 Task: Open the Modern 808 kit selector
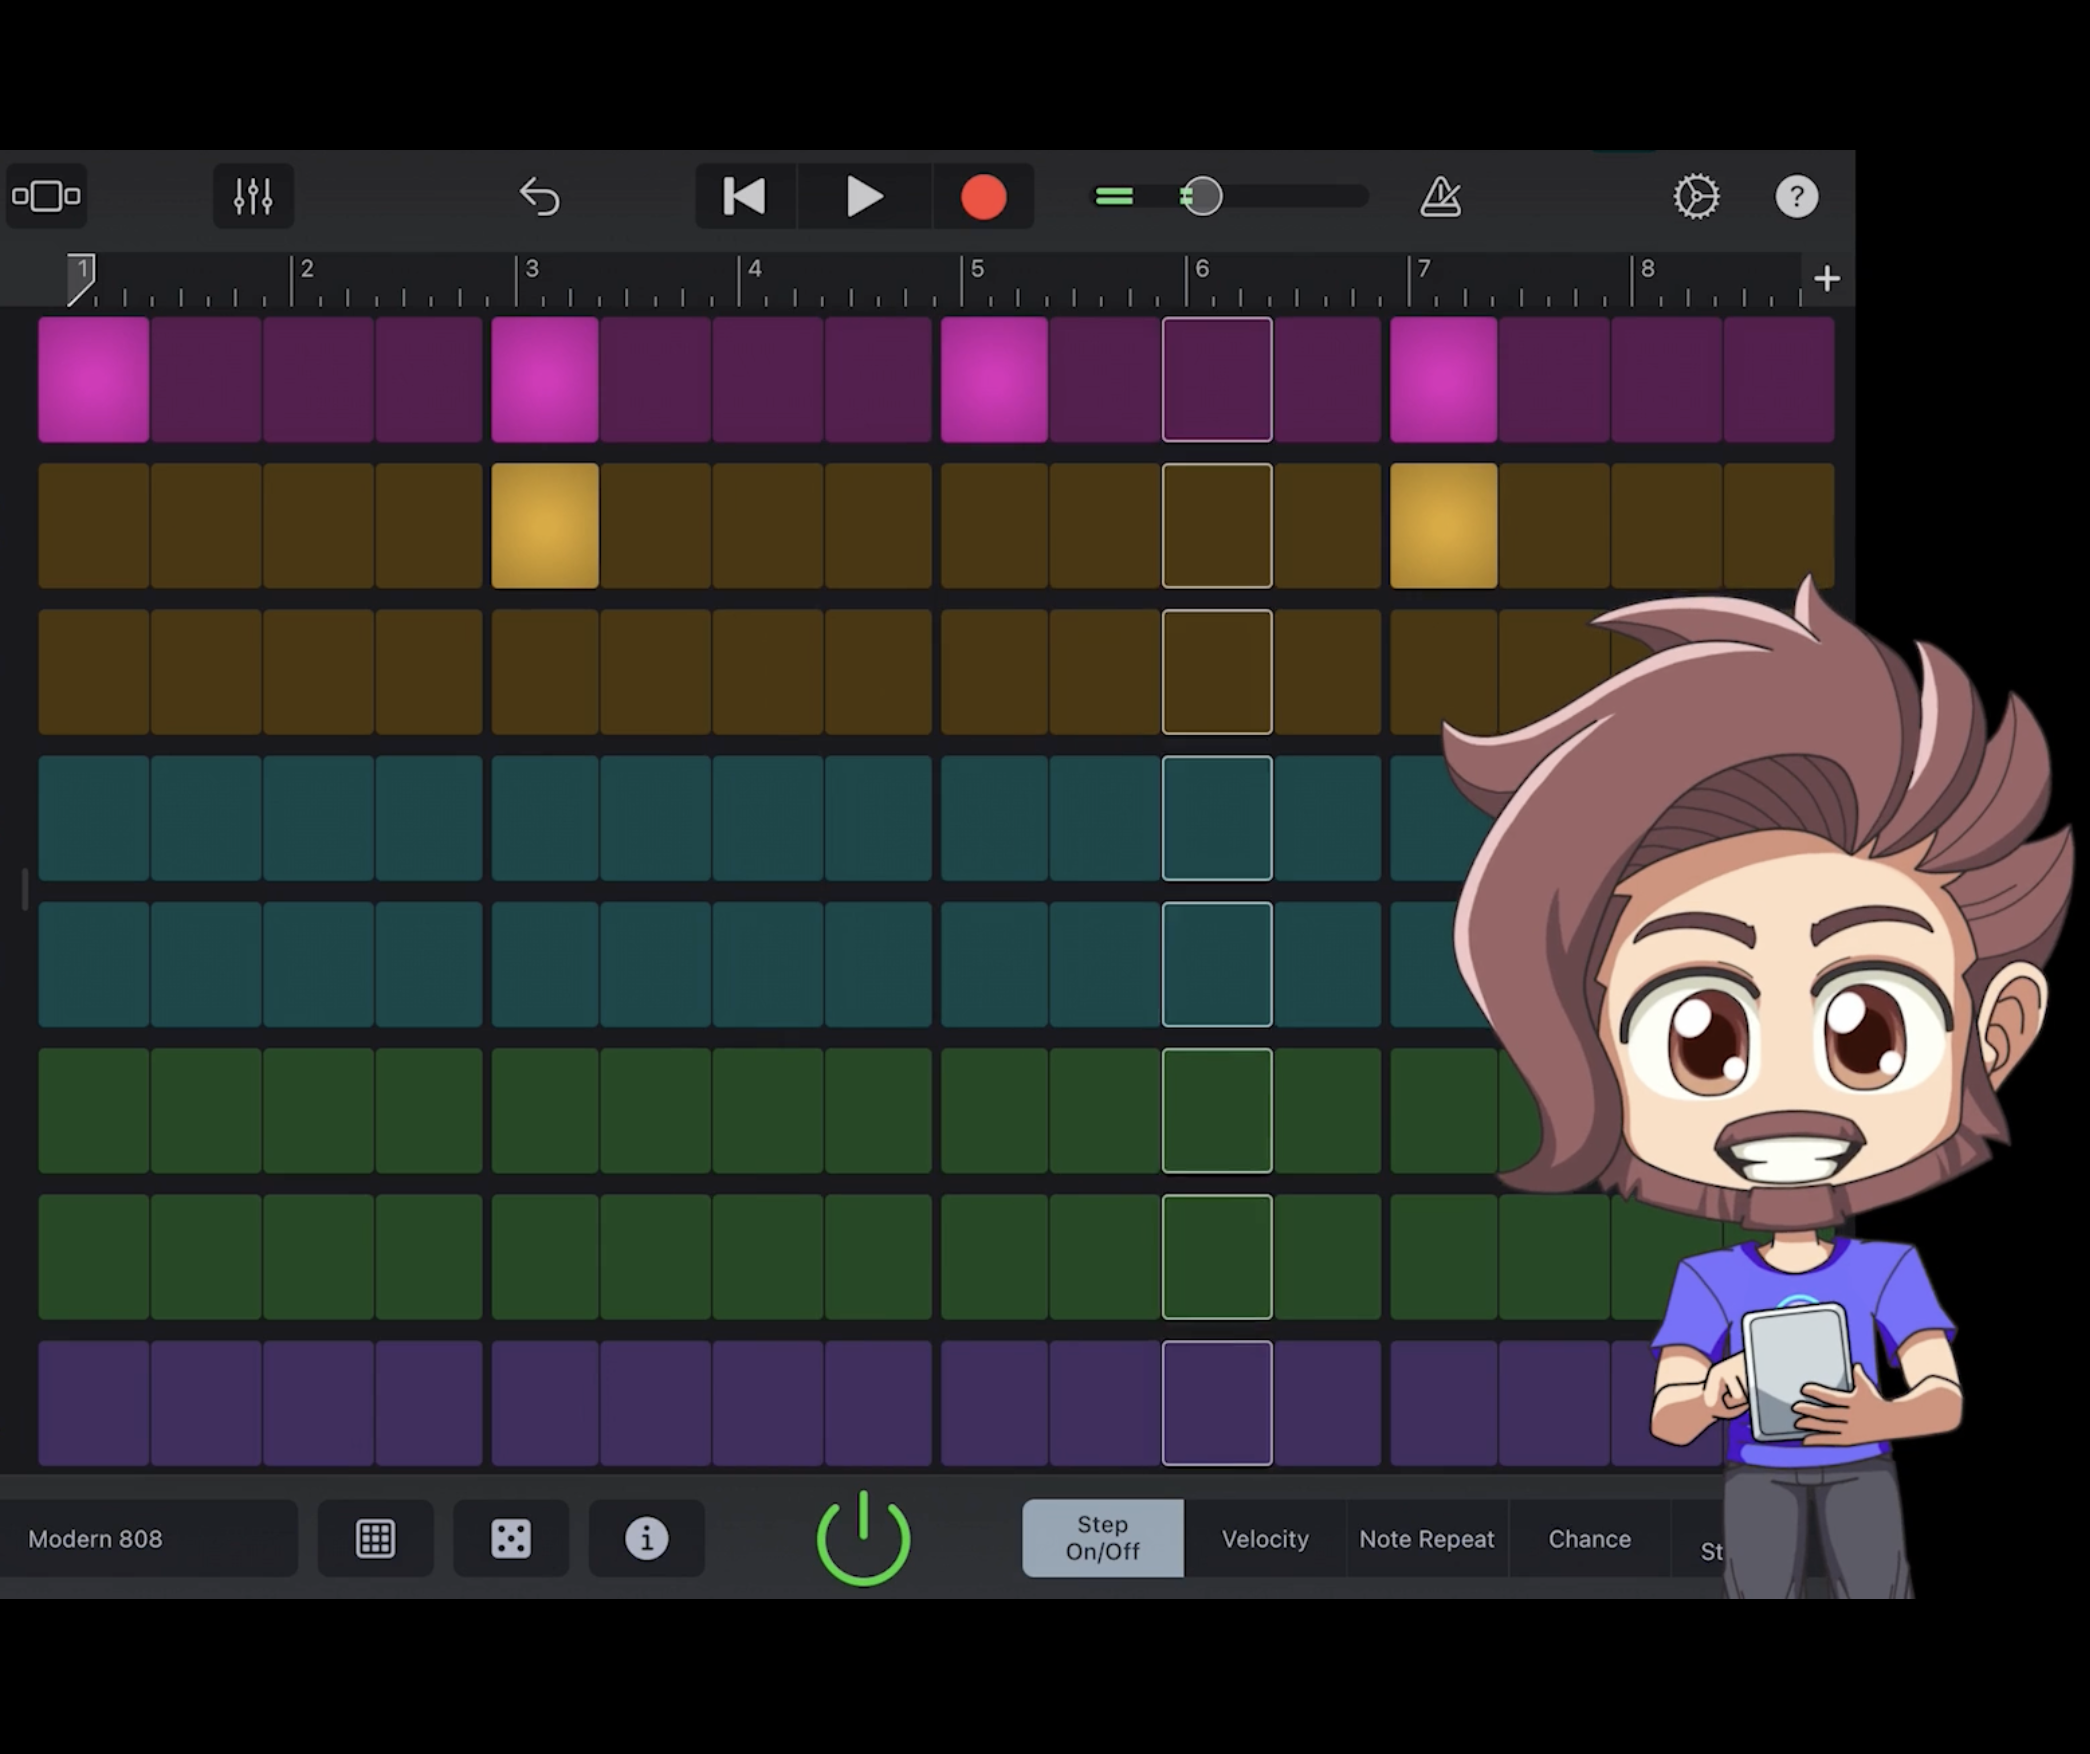click(148, 1538)
